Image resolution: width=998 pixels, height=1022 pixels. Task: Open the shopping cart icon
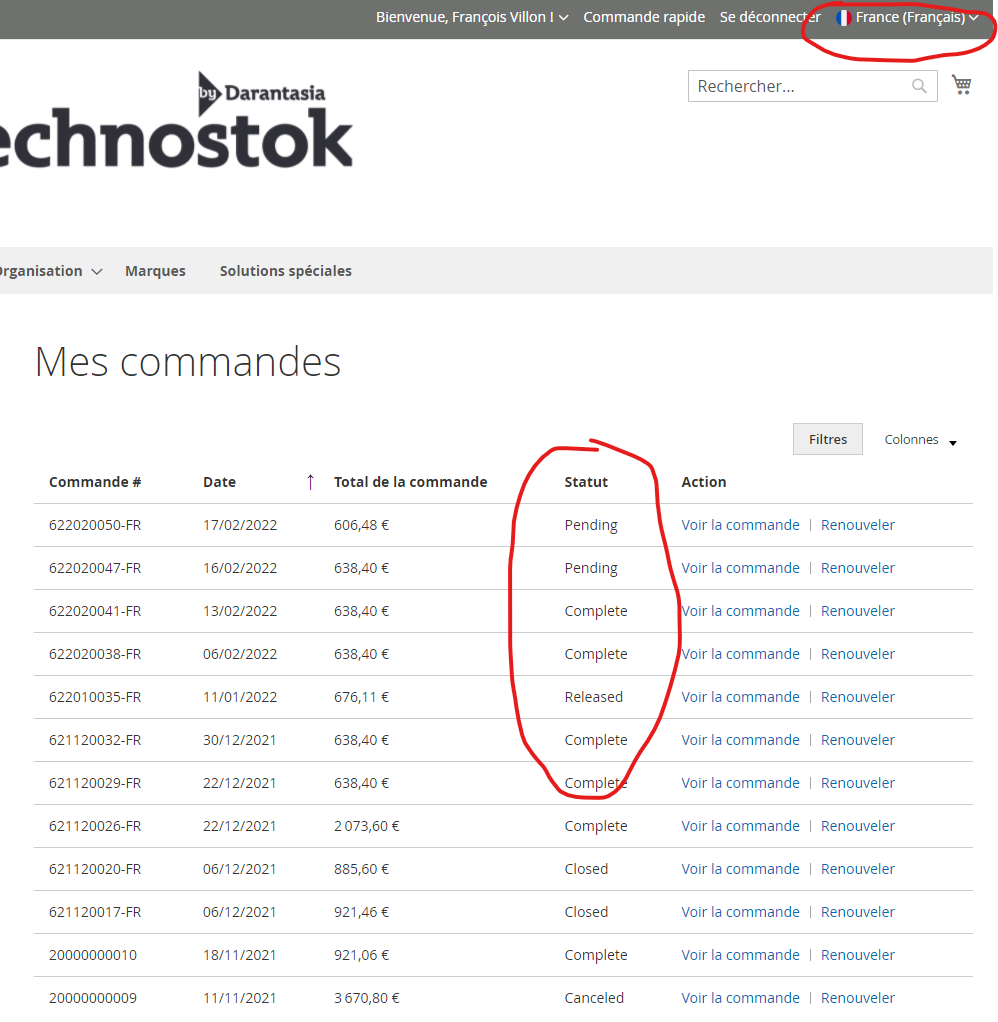tap(961, 85)
